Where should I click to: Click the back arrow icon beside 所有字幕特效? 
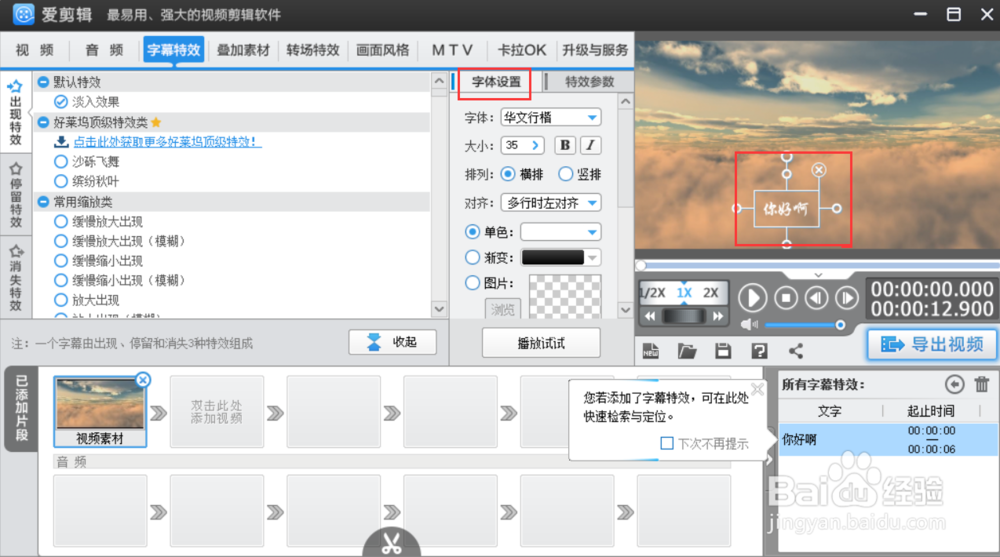point(954,384)
